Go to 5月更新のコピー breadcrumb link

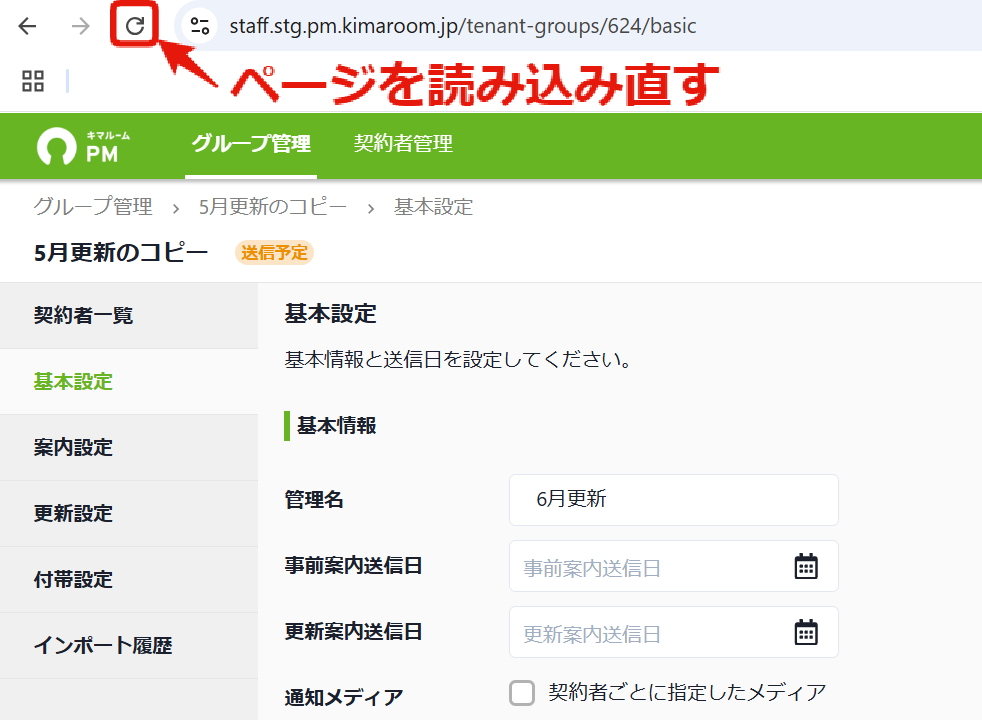pyautogui.click(x=272, y=206)
